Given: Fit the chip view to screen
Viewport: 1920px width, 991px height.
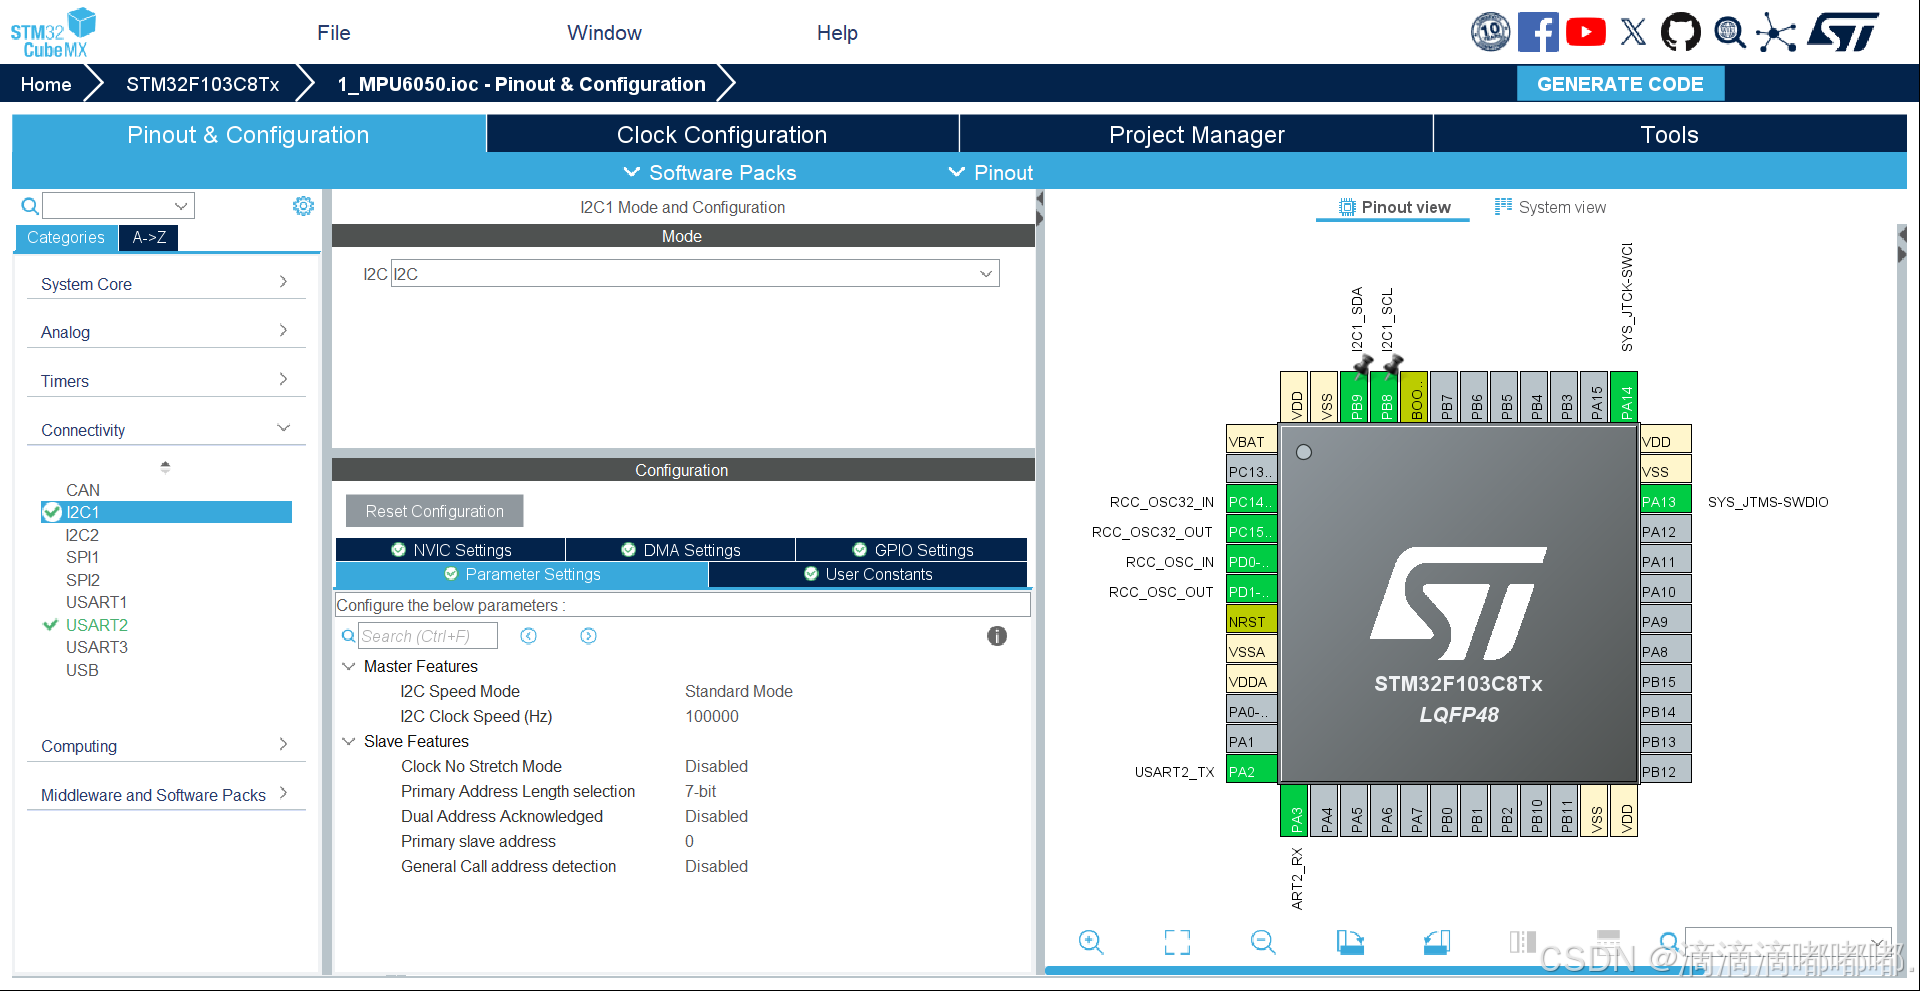Looking at the screenshot, I should click(1177, 942).
